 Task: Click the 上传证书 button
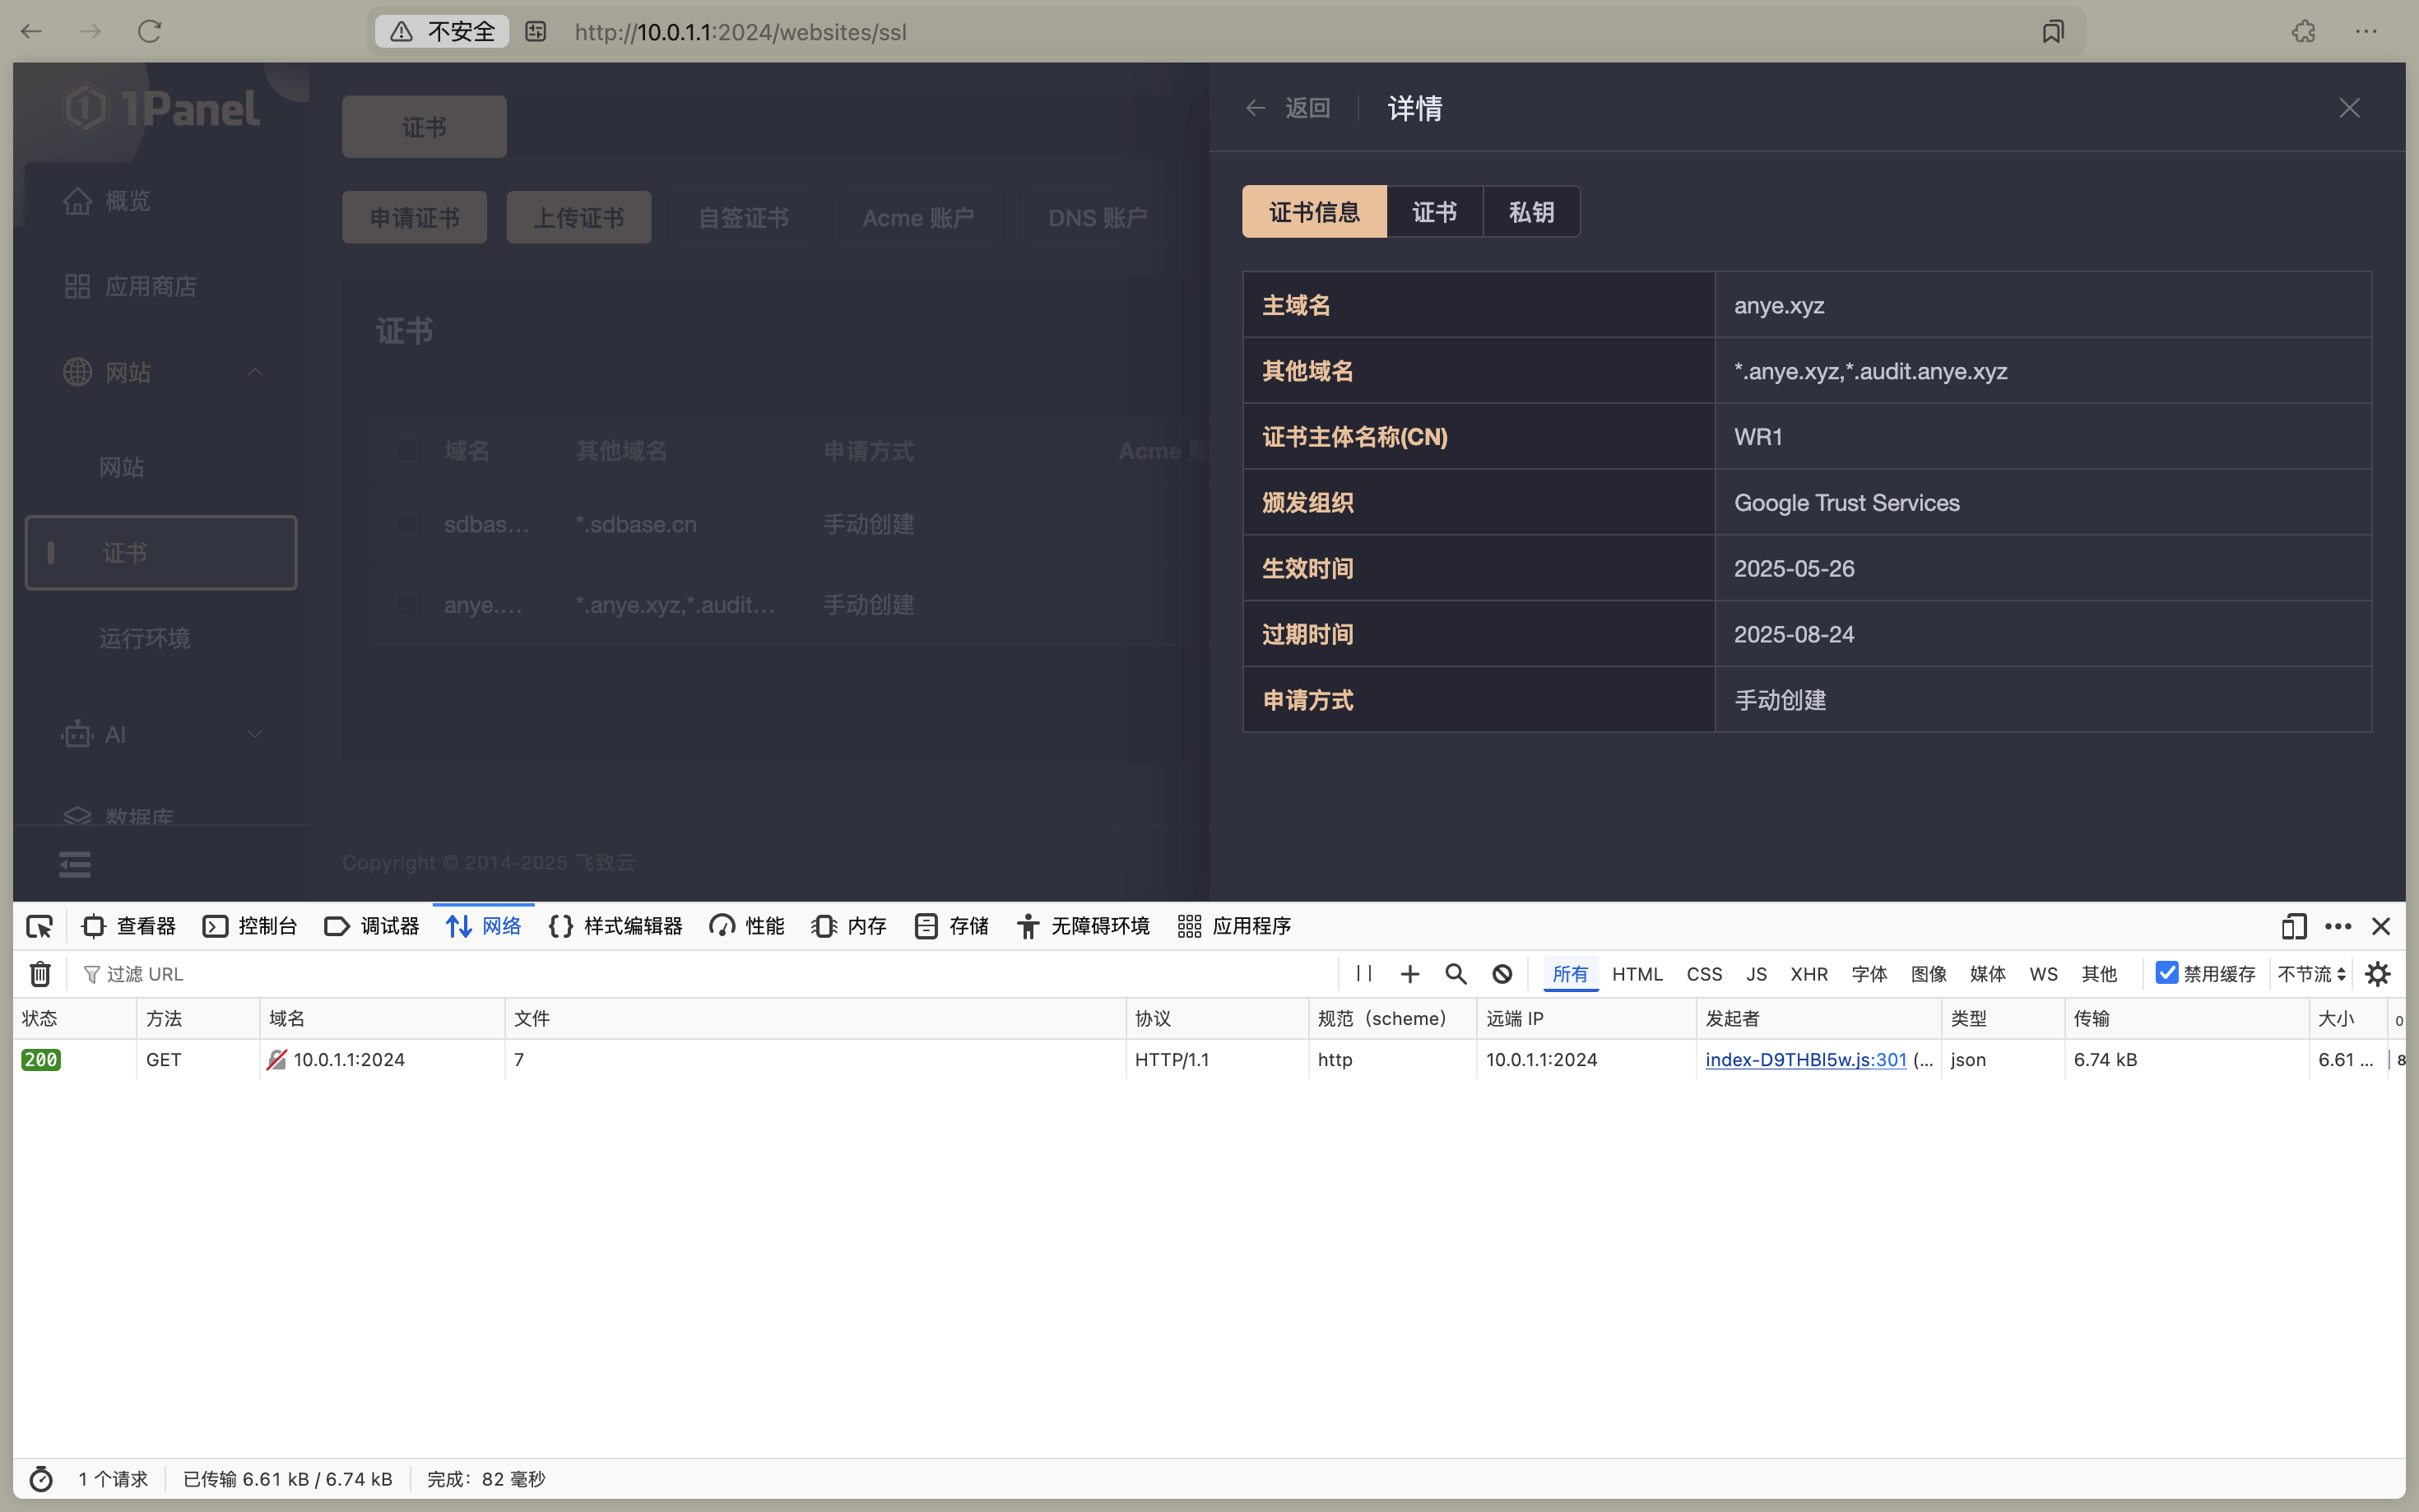click(579, 217)
